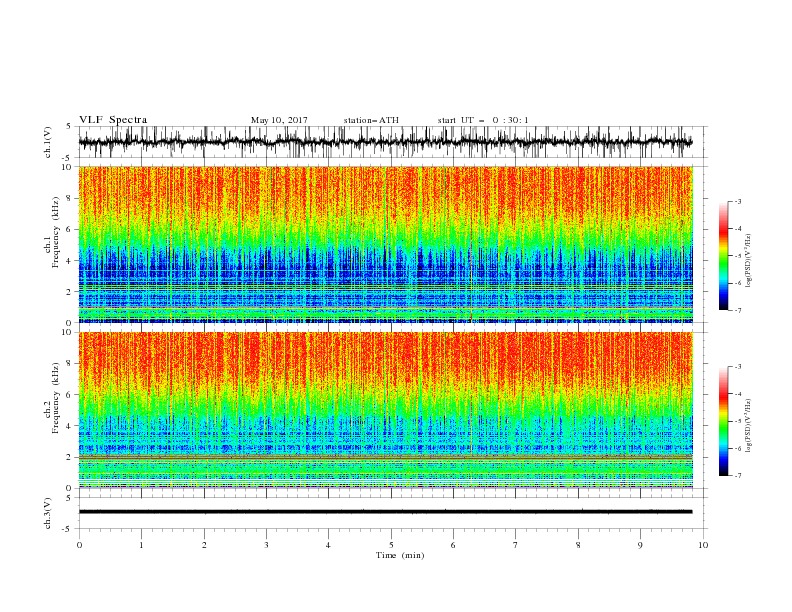
Task: Click the "6" kHz tick on ch.1 frequency axis
Action: 69,229
